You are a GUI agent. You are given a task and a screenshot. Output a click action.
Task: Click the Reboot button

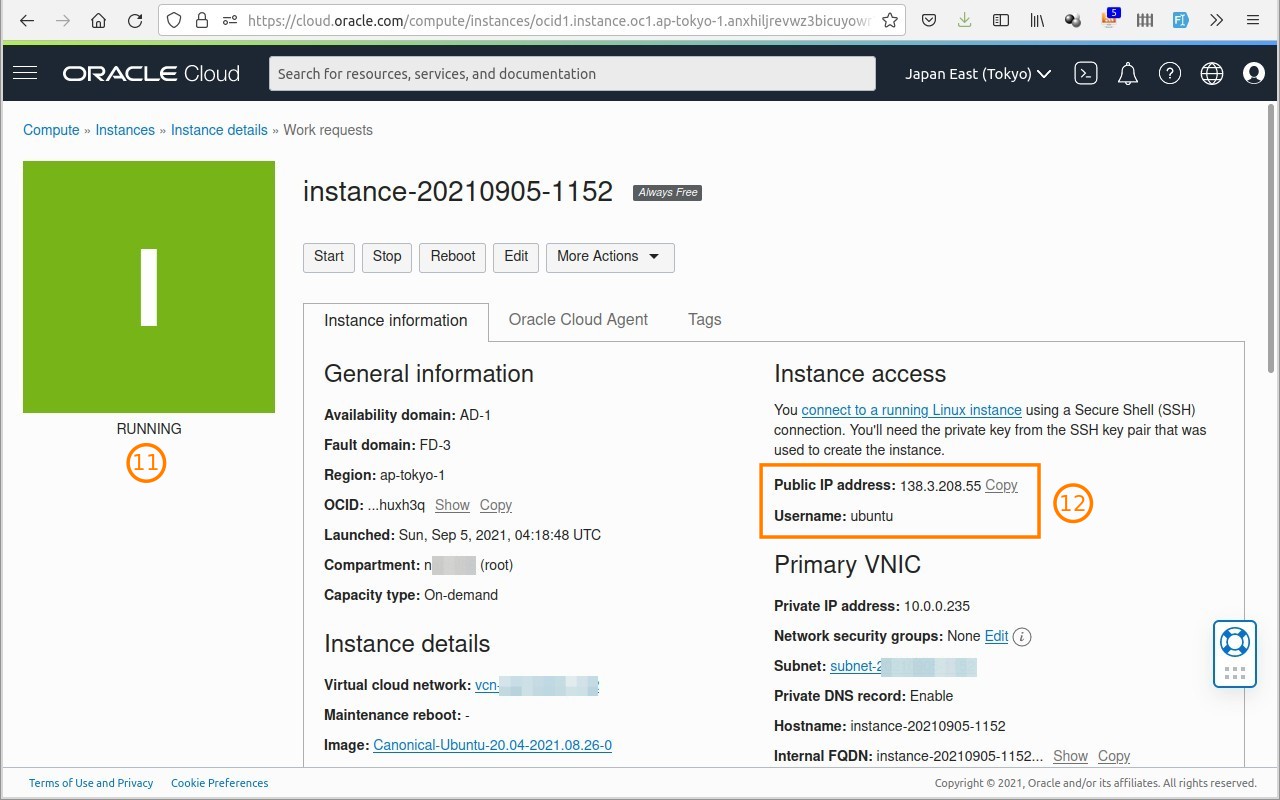pyautogui.click(x=453, y=257)
